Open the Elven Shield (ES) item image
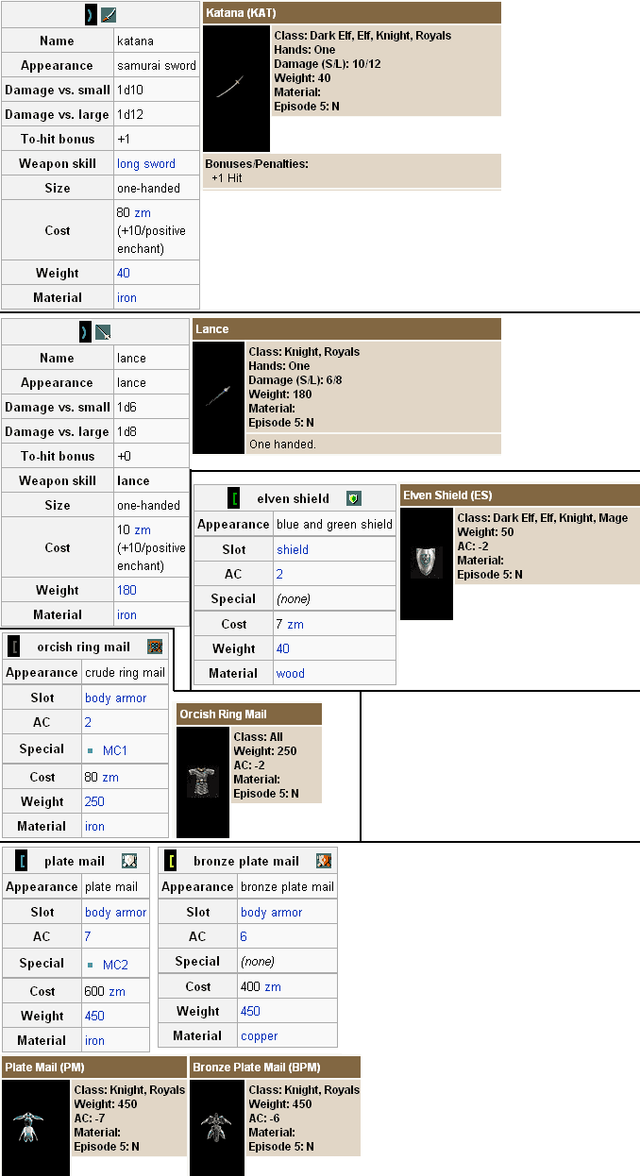 click(426, 563)
